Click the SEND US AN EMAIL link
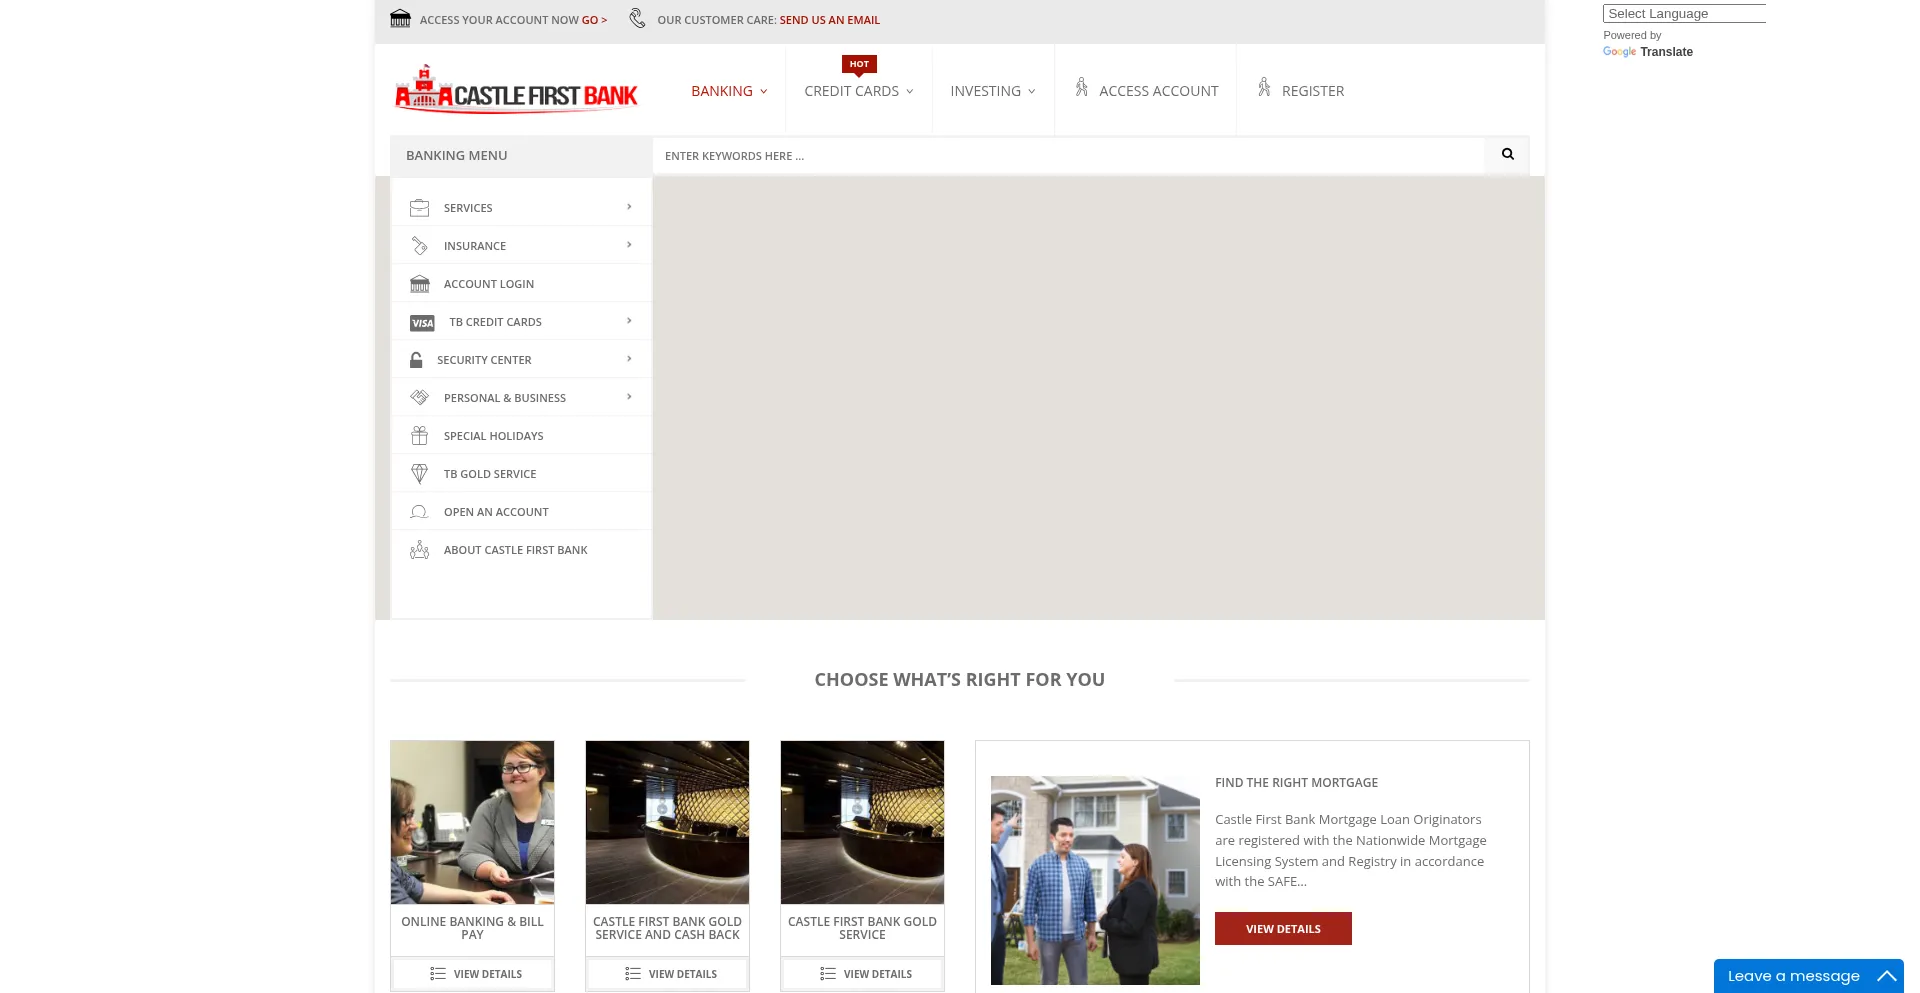This screenshot has width=1920, height=993. coord(829,19)
